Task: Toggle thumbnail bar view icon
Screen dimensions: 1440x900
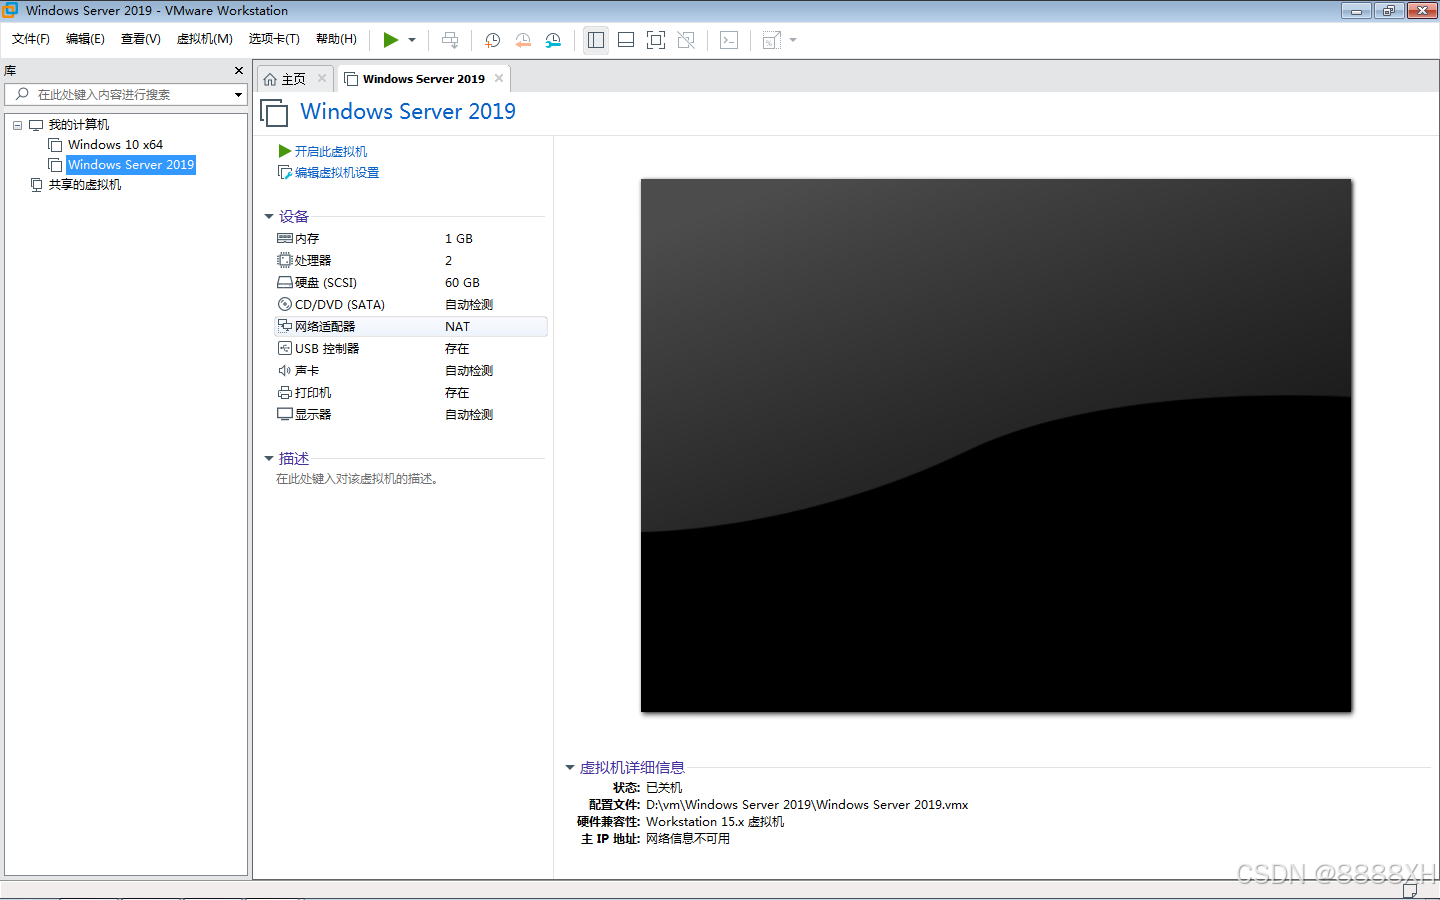Action: click(x=626, y=40)
